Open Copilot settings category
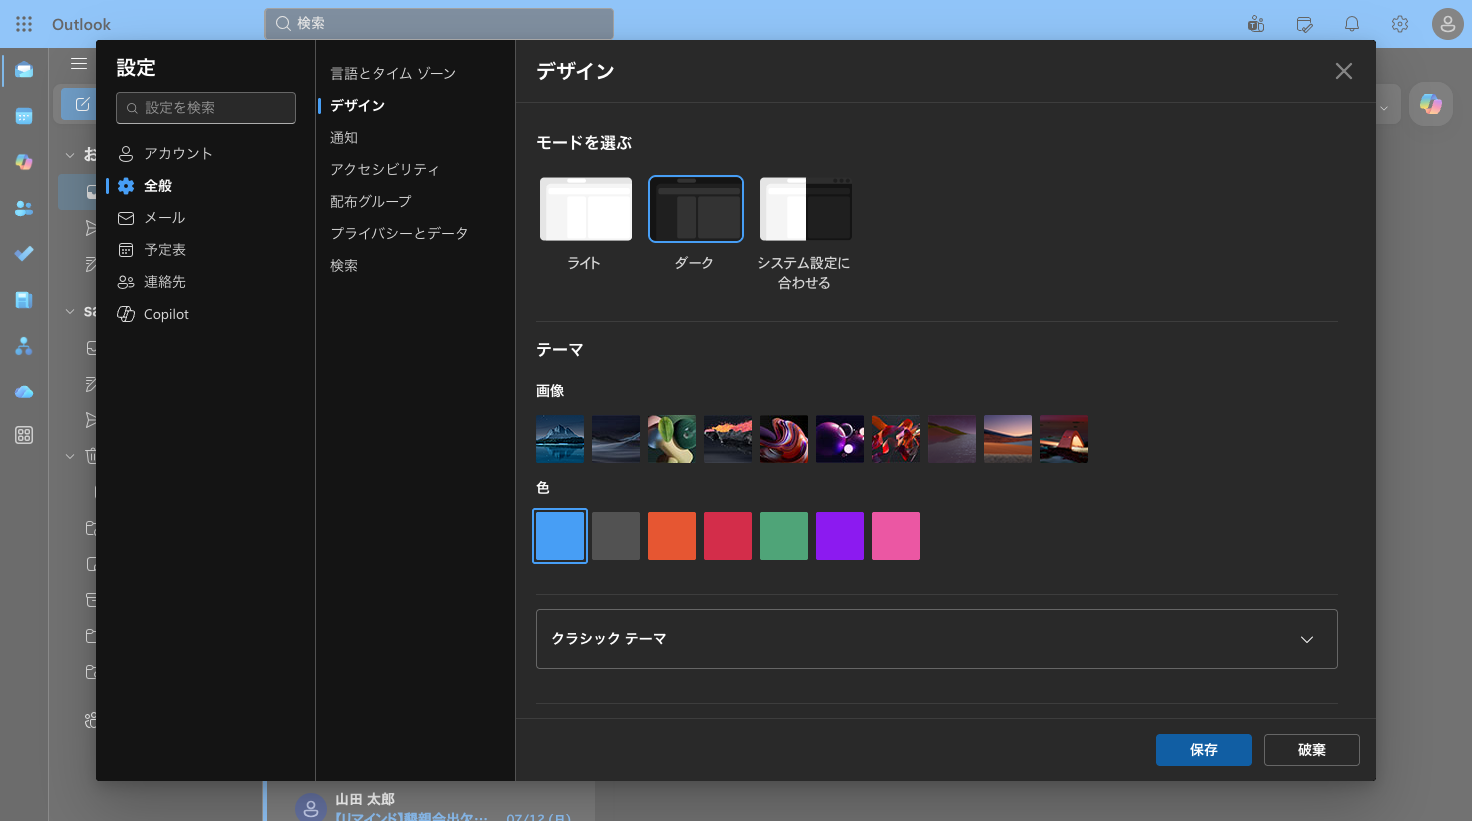This screenshot has height=821, width=1472. (x=205, y=313)
